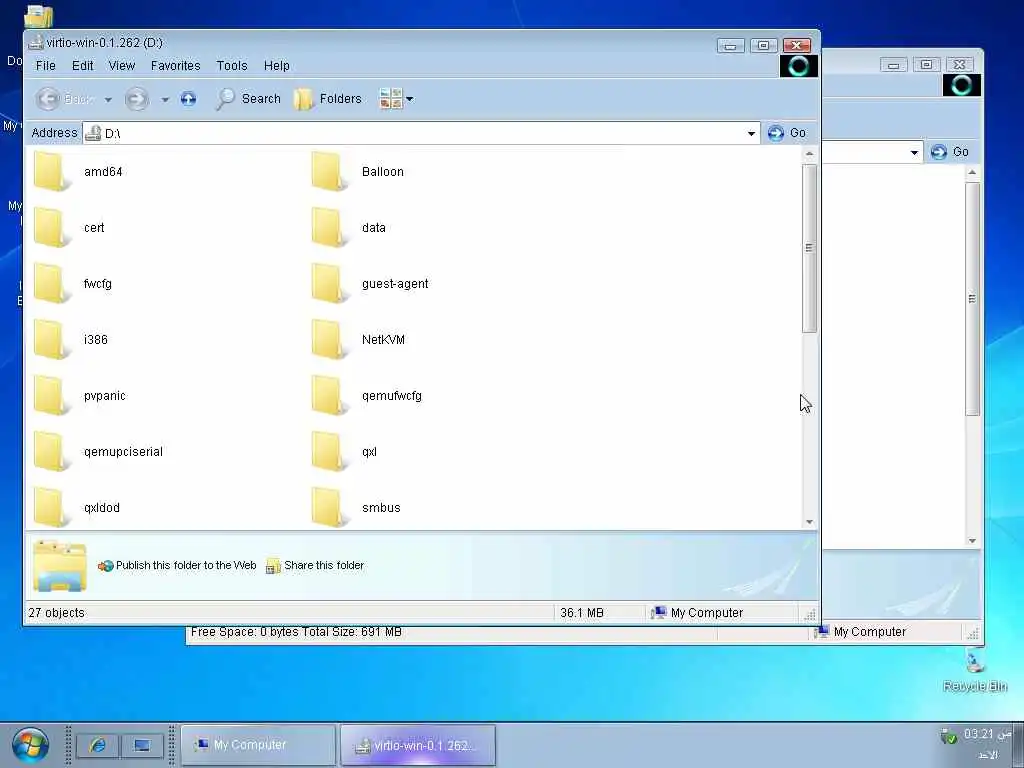The height and width of the screenshot is (768, 1024).
Task: Click Go next to D:\ address
Action: pyautogui.click(x=787, y=133)
